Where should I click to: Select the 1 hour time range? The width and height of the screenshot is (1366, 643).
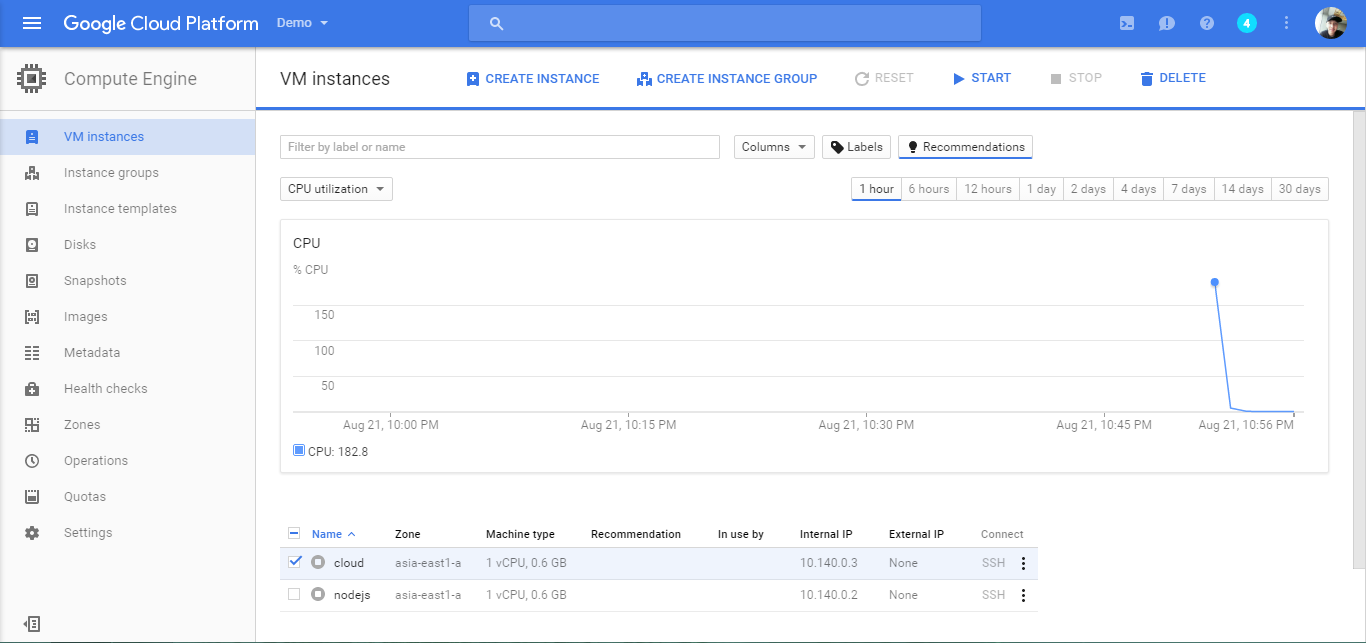[875, 189]
